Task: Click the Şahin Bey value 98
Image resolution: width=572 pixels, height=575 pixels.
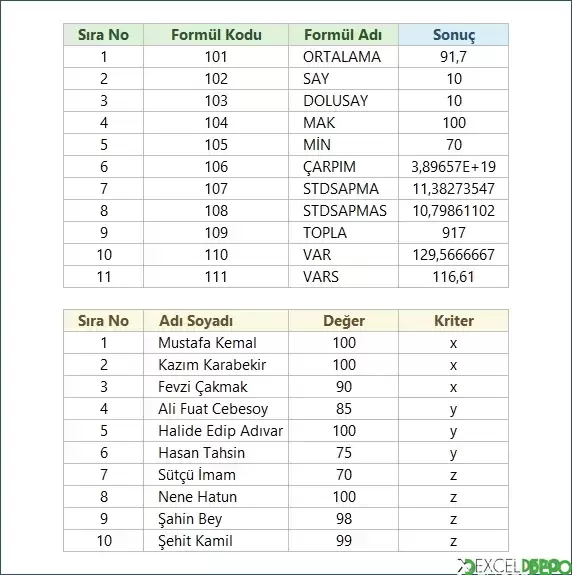Action: click(x=344, y=519)
